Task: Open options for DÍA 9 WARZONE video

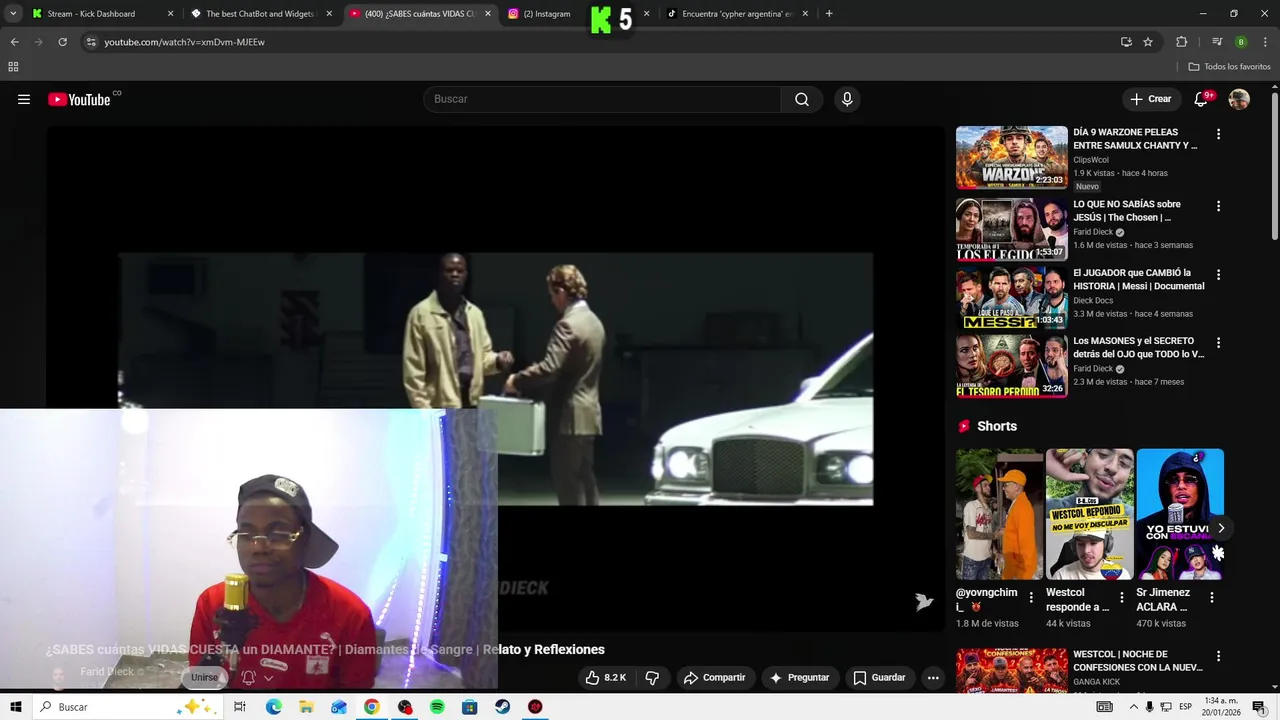Action: tap(1218, 134)
